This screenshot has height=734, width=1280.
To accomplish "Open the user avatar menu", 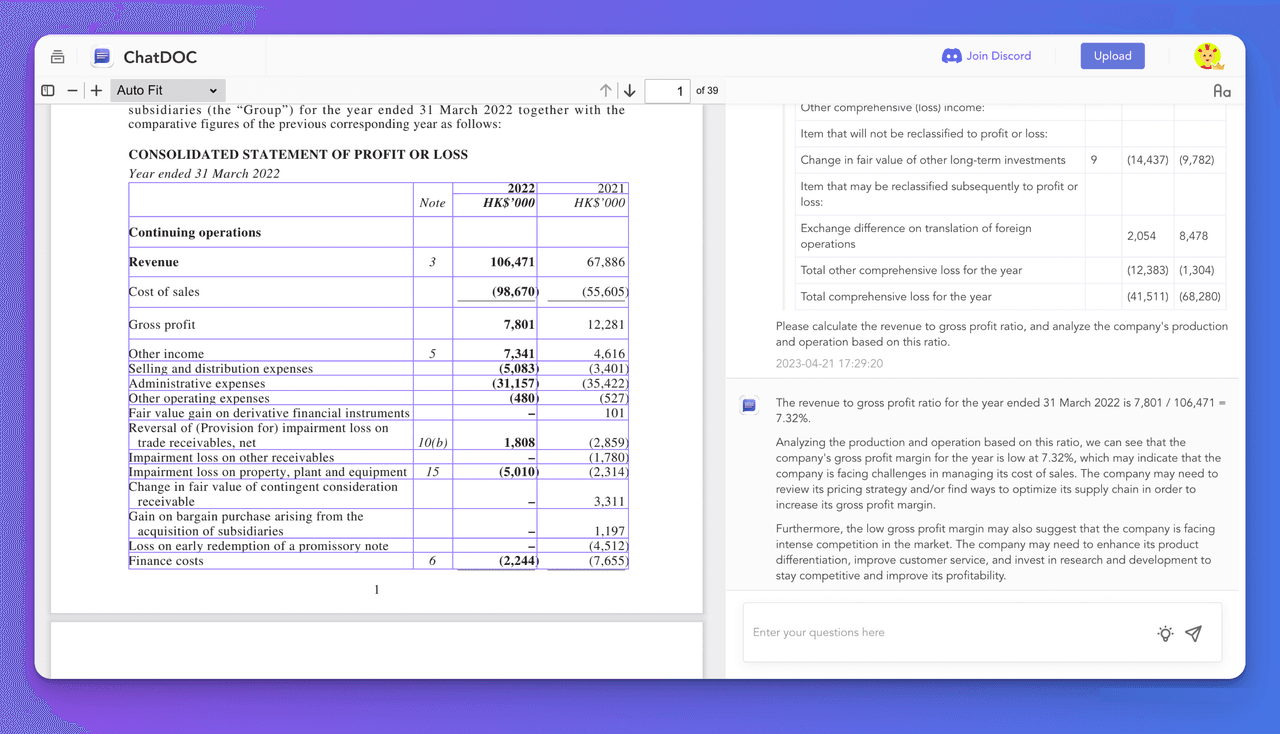I will [1208, 56].
